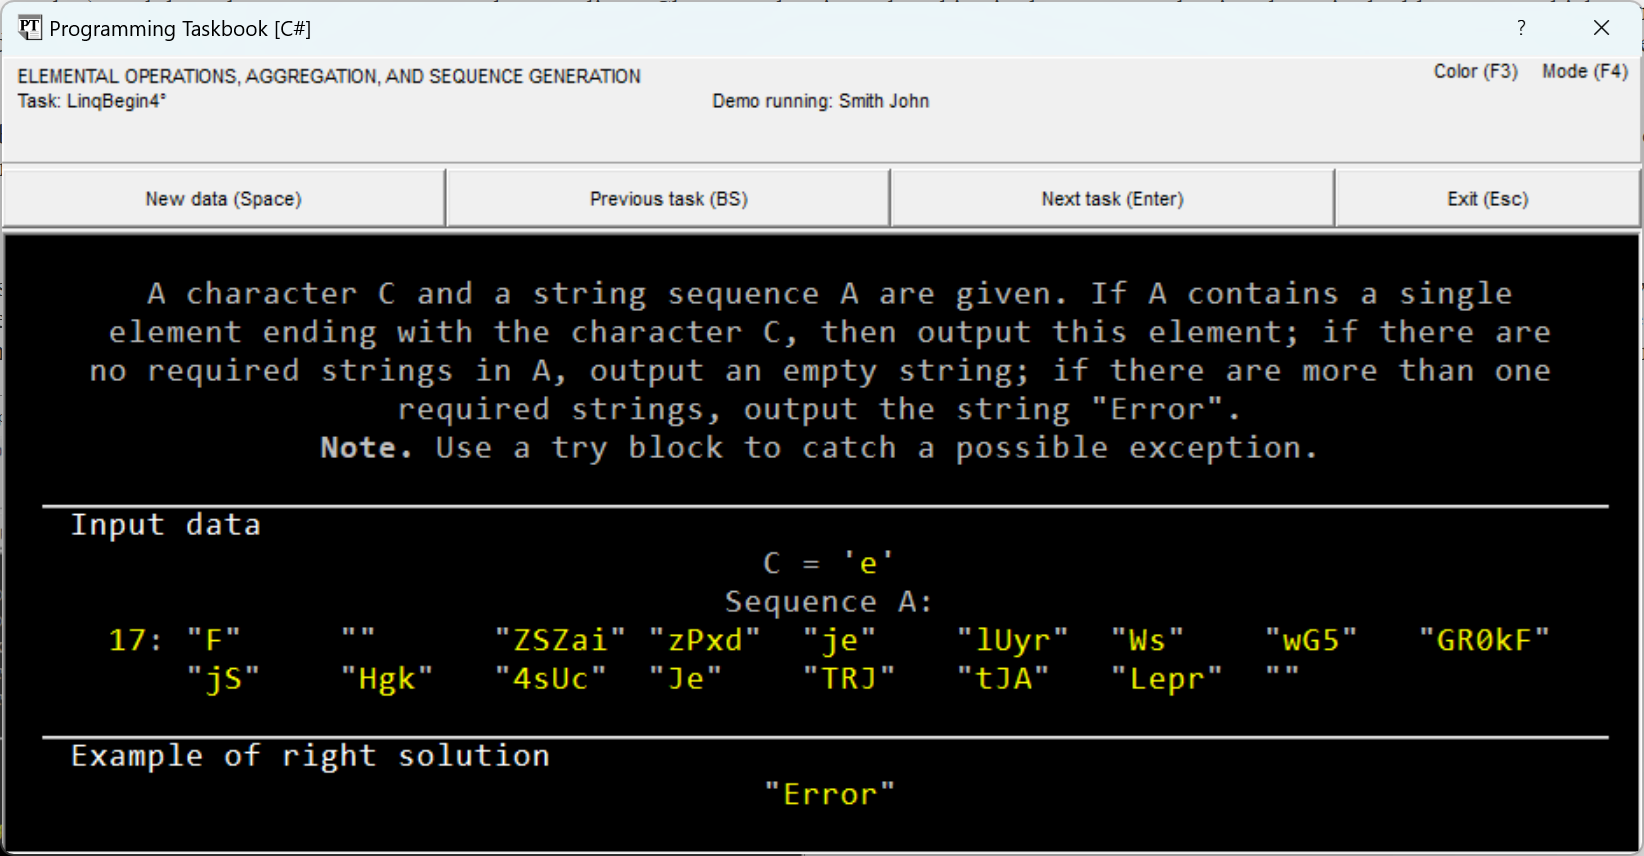Click the C = 'e' input value

click(x=829, y=564)
